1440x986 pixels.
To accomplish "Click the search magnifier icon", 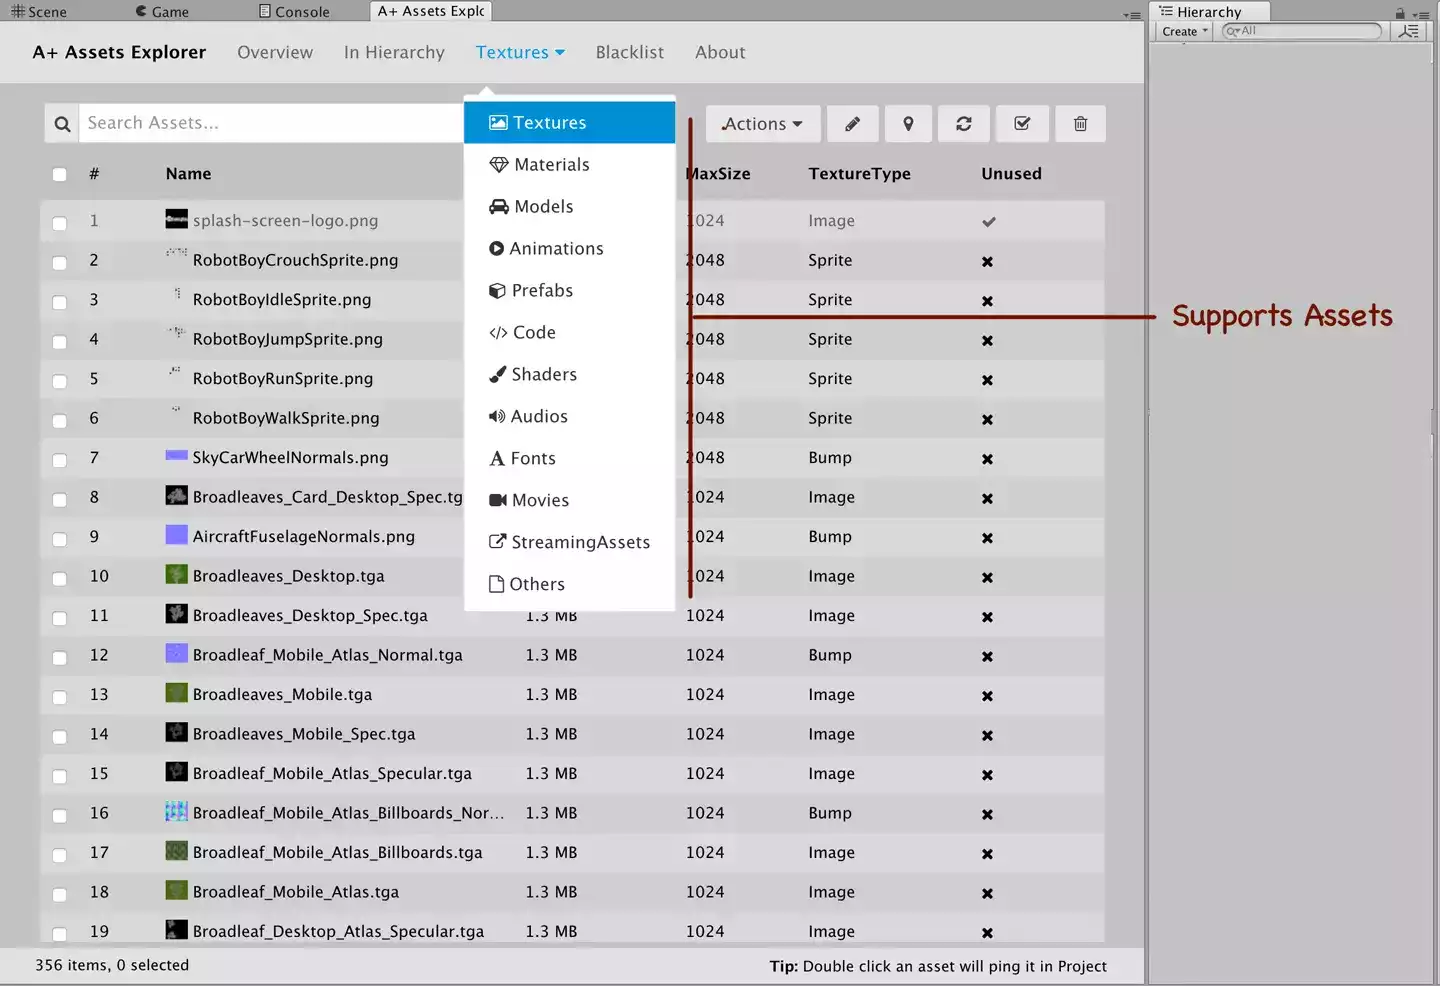I will (62, 124).
